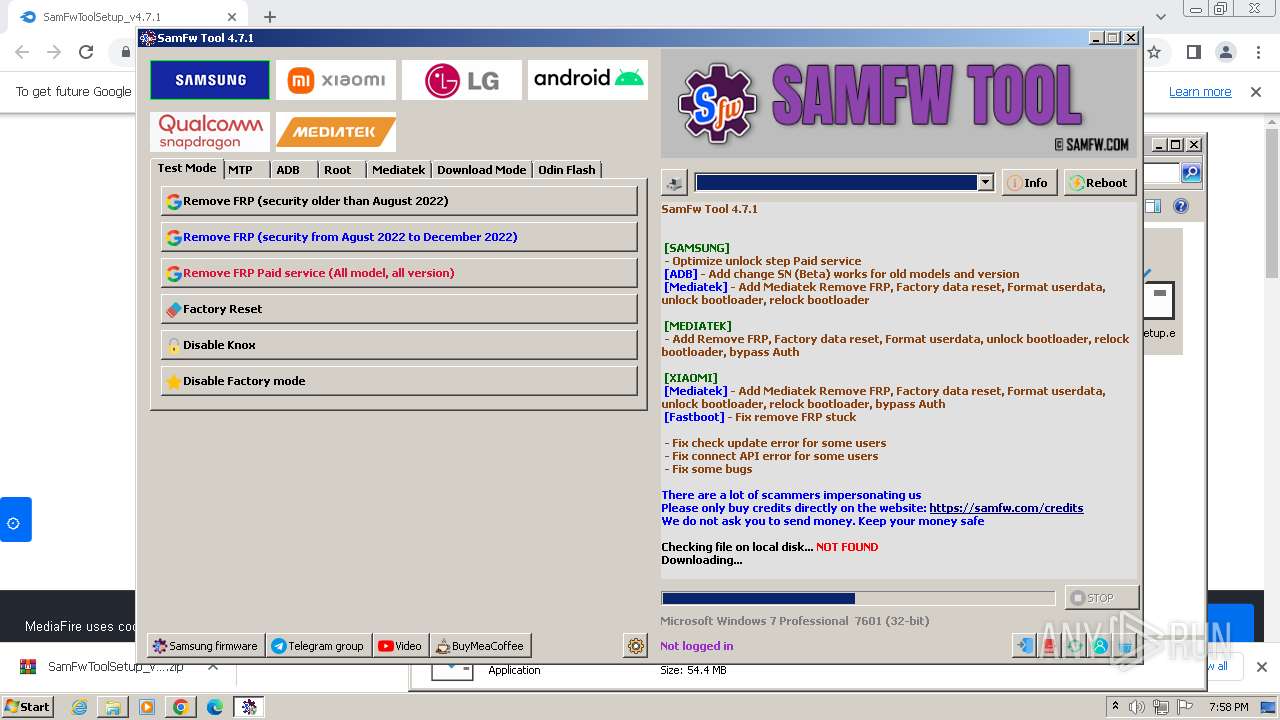Click the Not logged in status text
The width and height of the screenshot is (1280, 720).
pyautogui.click(x=696, y=646)
